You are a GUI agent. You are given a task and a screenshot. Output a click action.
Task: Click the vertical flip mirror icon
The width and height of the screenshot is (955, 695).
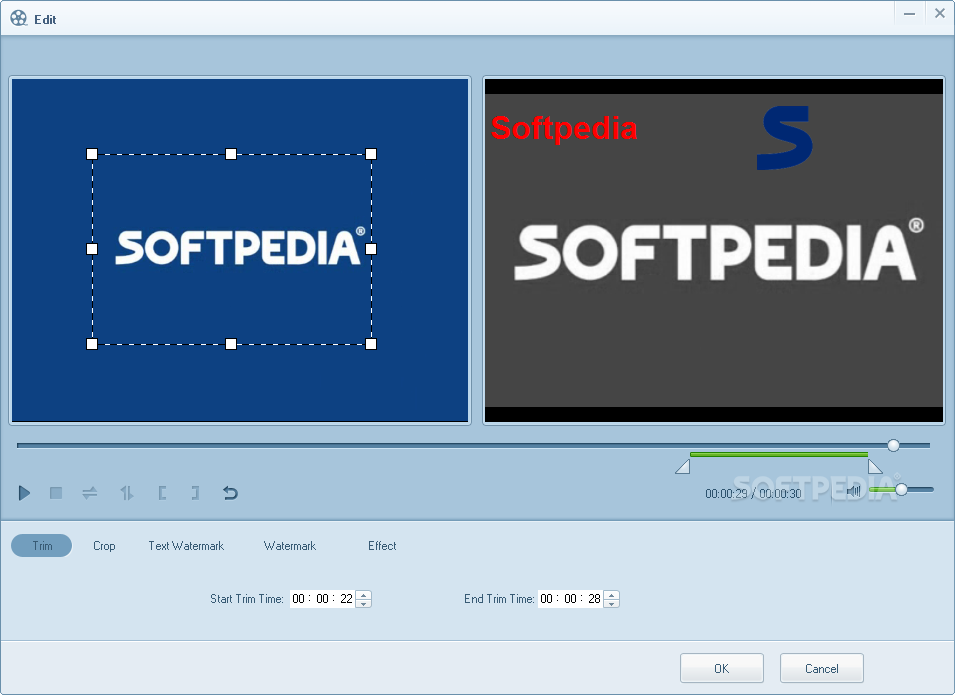pyautogui.click(x=127, y=493)
